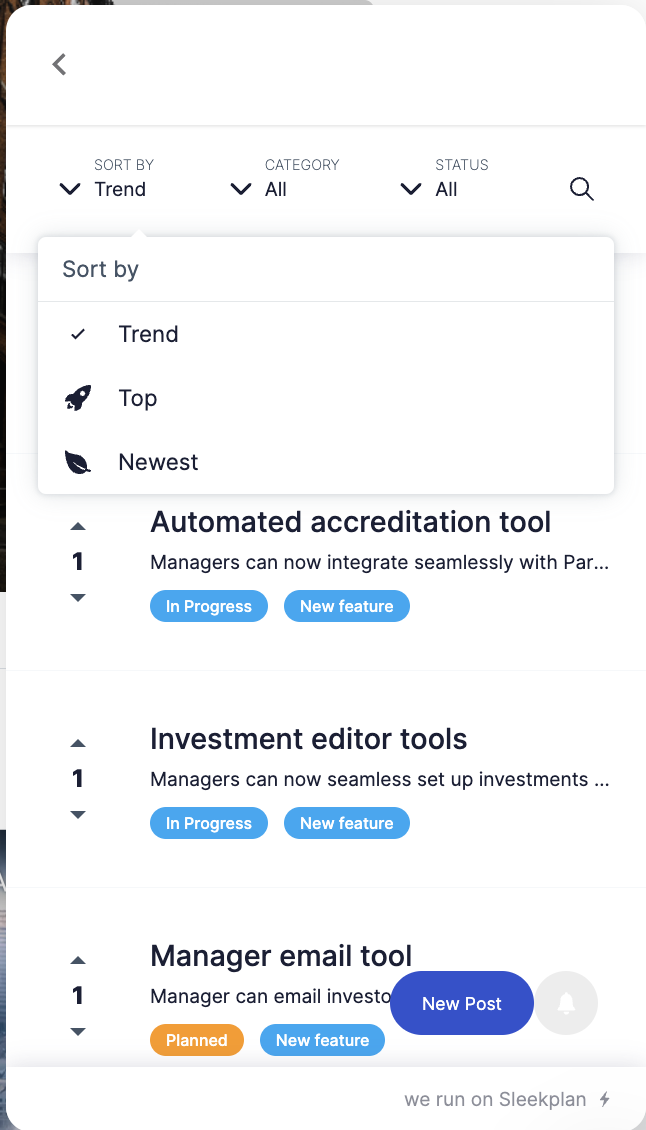The image size is (646, 1130).
Task: Open the Investment editor tools post
Action: point(309,739)
